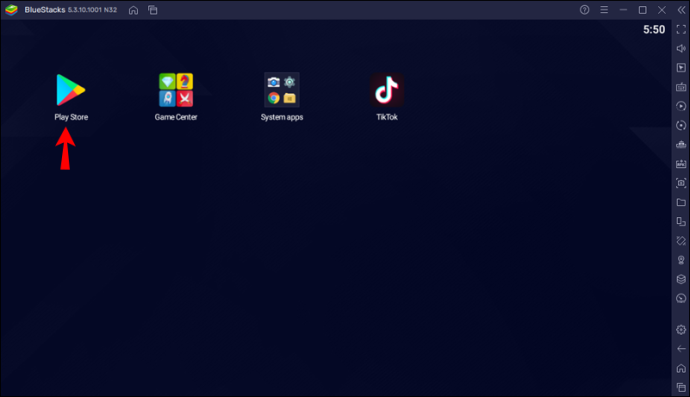This screenshot has height=397, width=690.
Task: Open the help question mark icon
Action: 584,10
